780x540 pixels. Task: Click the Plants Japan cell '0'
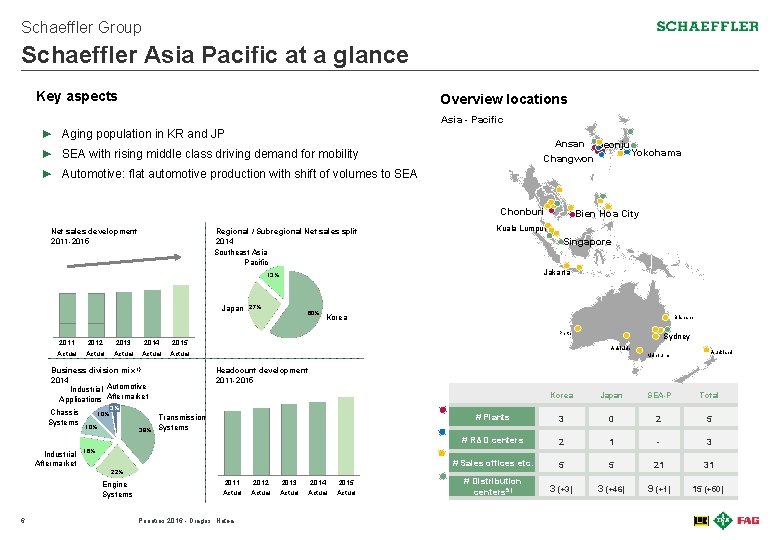[611, 419]
